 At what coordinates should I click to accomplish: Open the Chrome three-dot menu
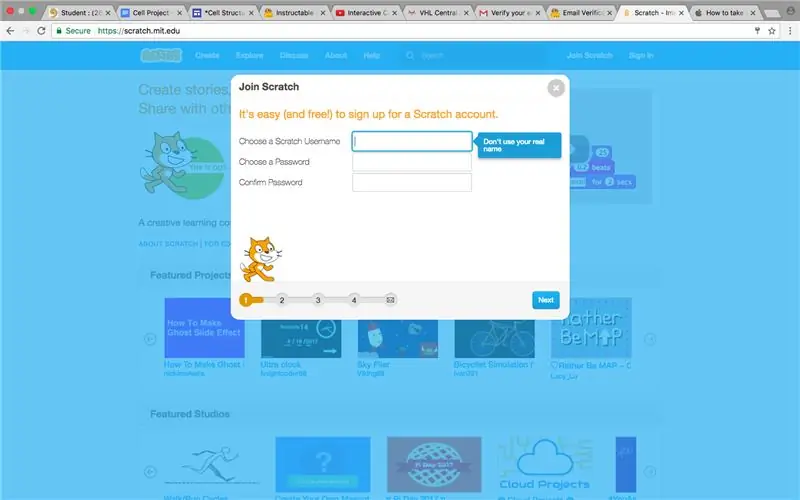[790, 31]
